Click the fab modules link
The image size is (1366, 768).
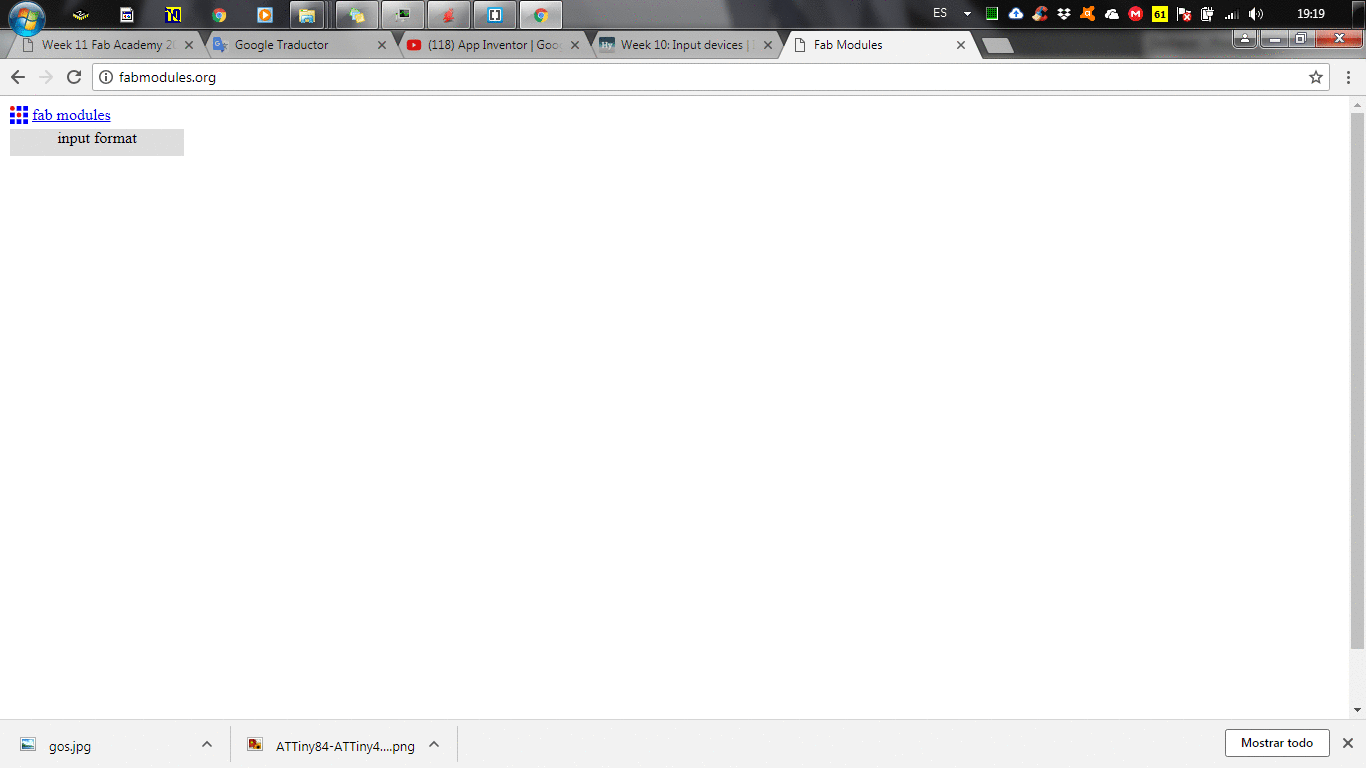tap(71, 115)
